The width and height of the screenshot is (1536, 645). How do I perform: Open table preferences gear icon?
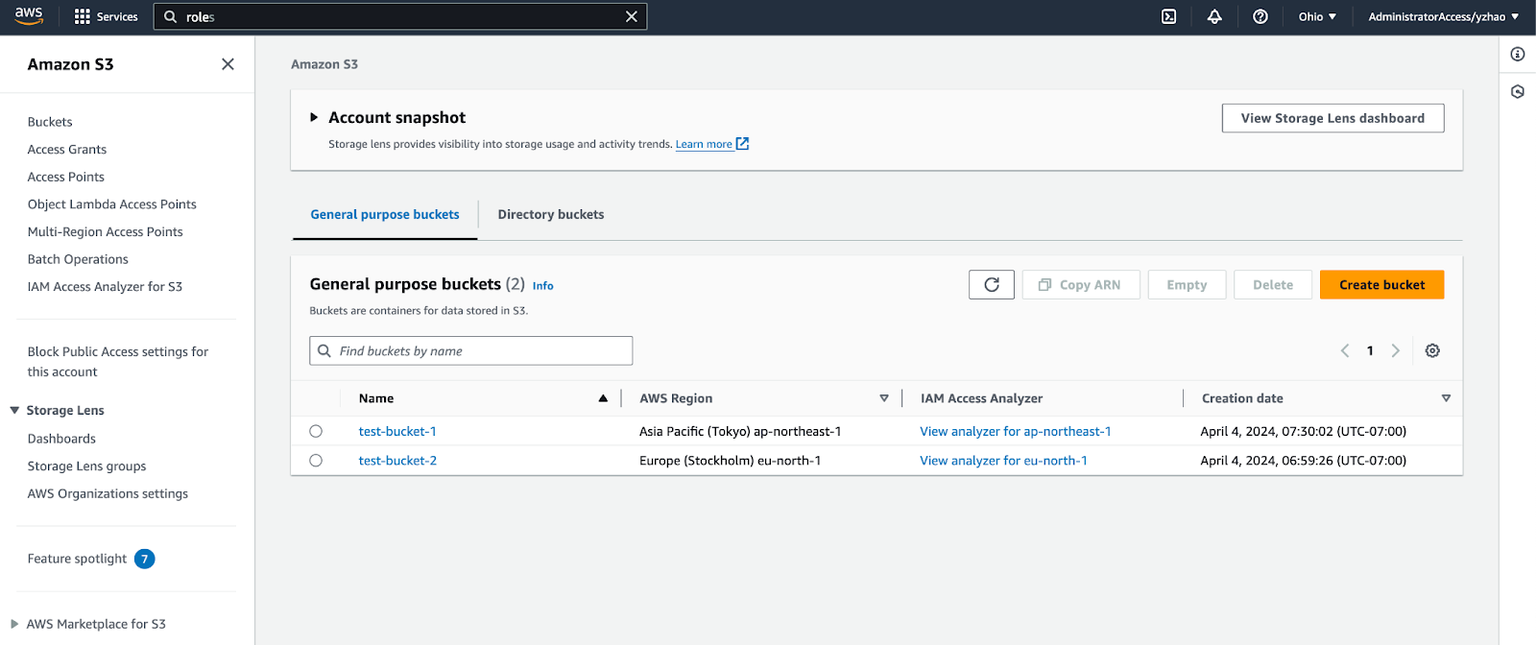pos(1432,351)
